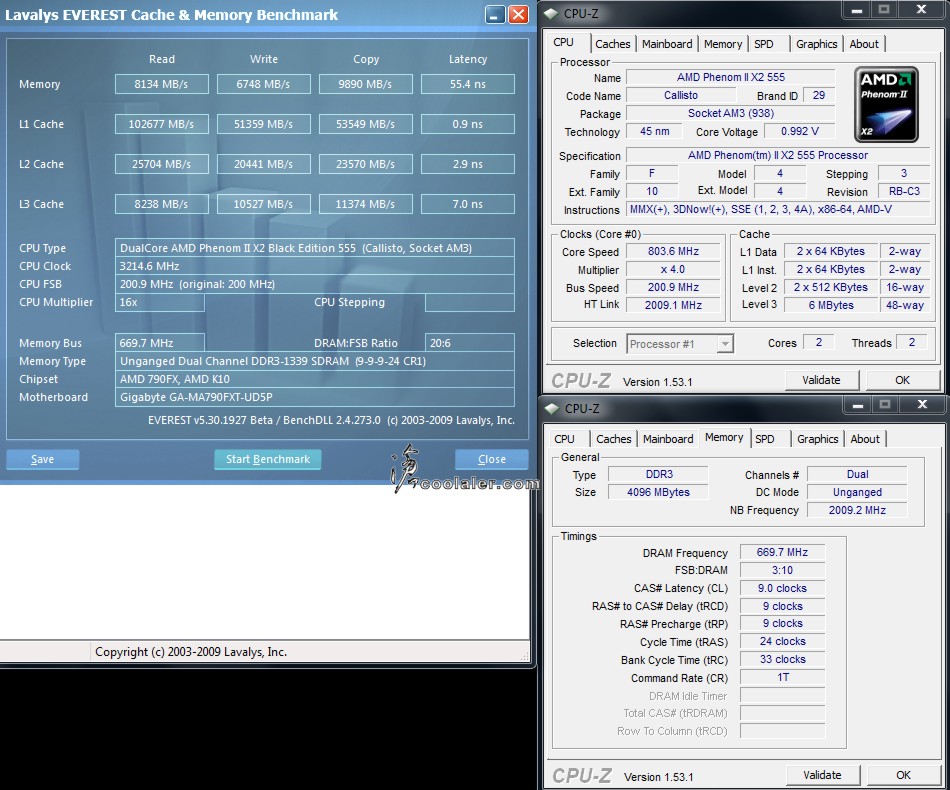The height and width of the screenshot is (790, 950).
Task: Open the Caches tab in the CPU-Z memory timings window
Action: point(614,439)
